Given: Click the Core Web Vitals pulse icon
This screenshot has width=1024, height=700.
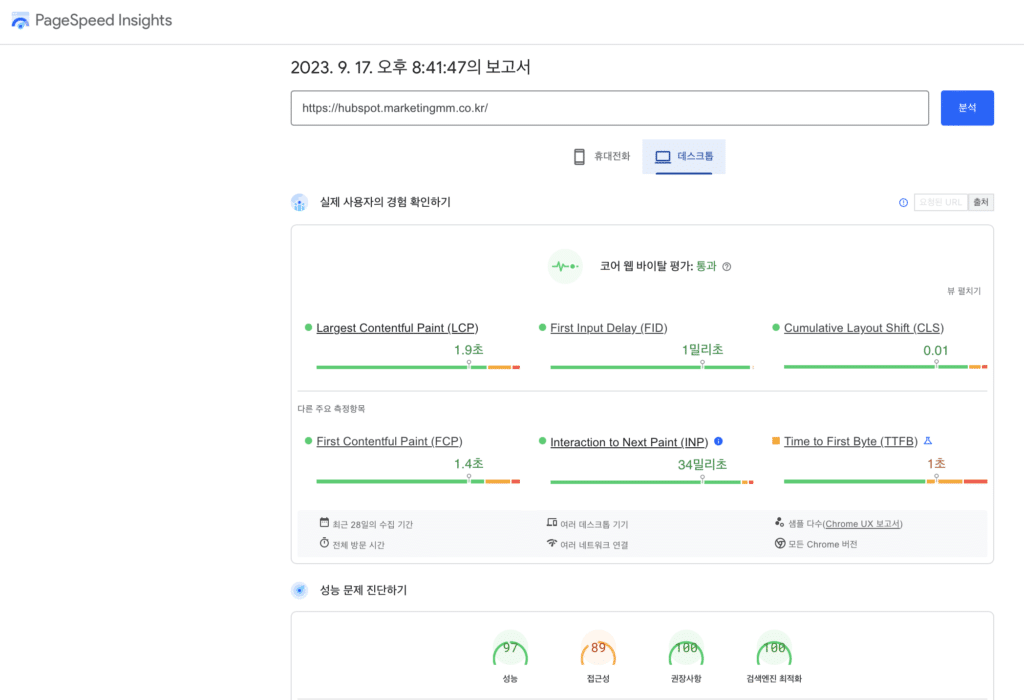Looking at the screenshot, I should tap(565, 266).
